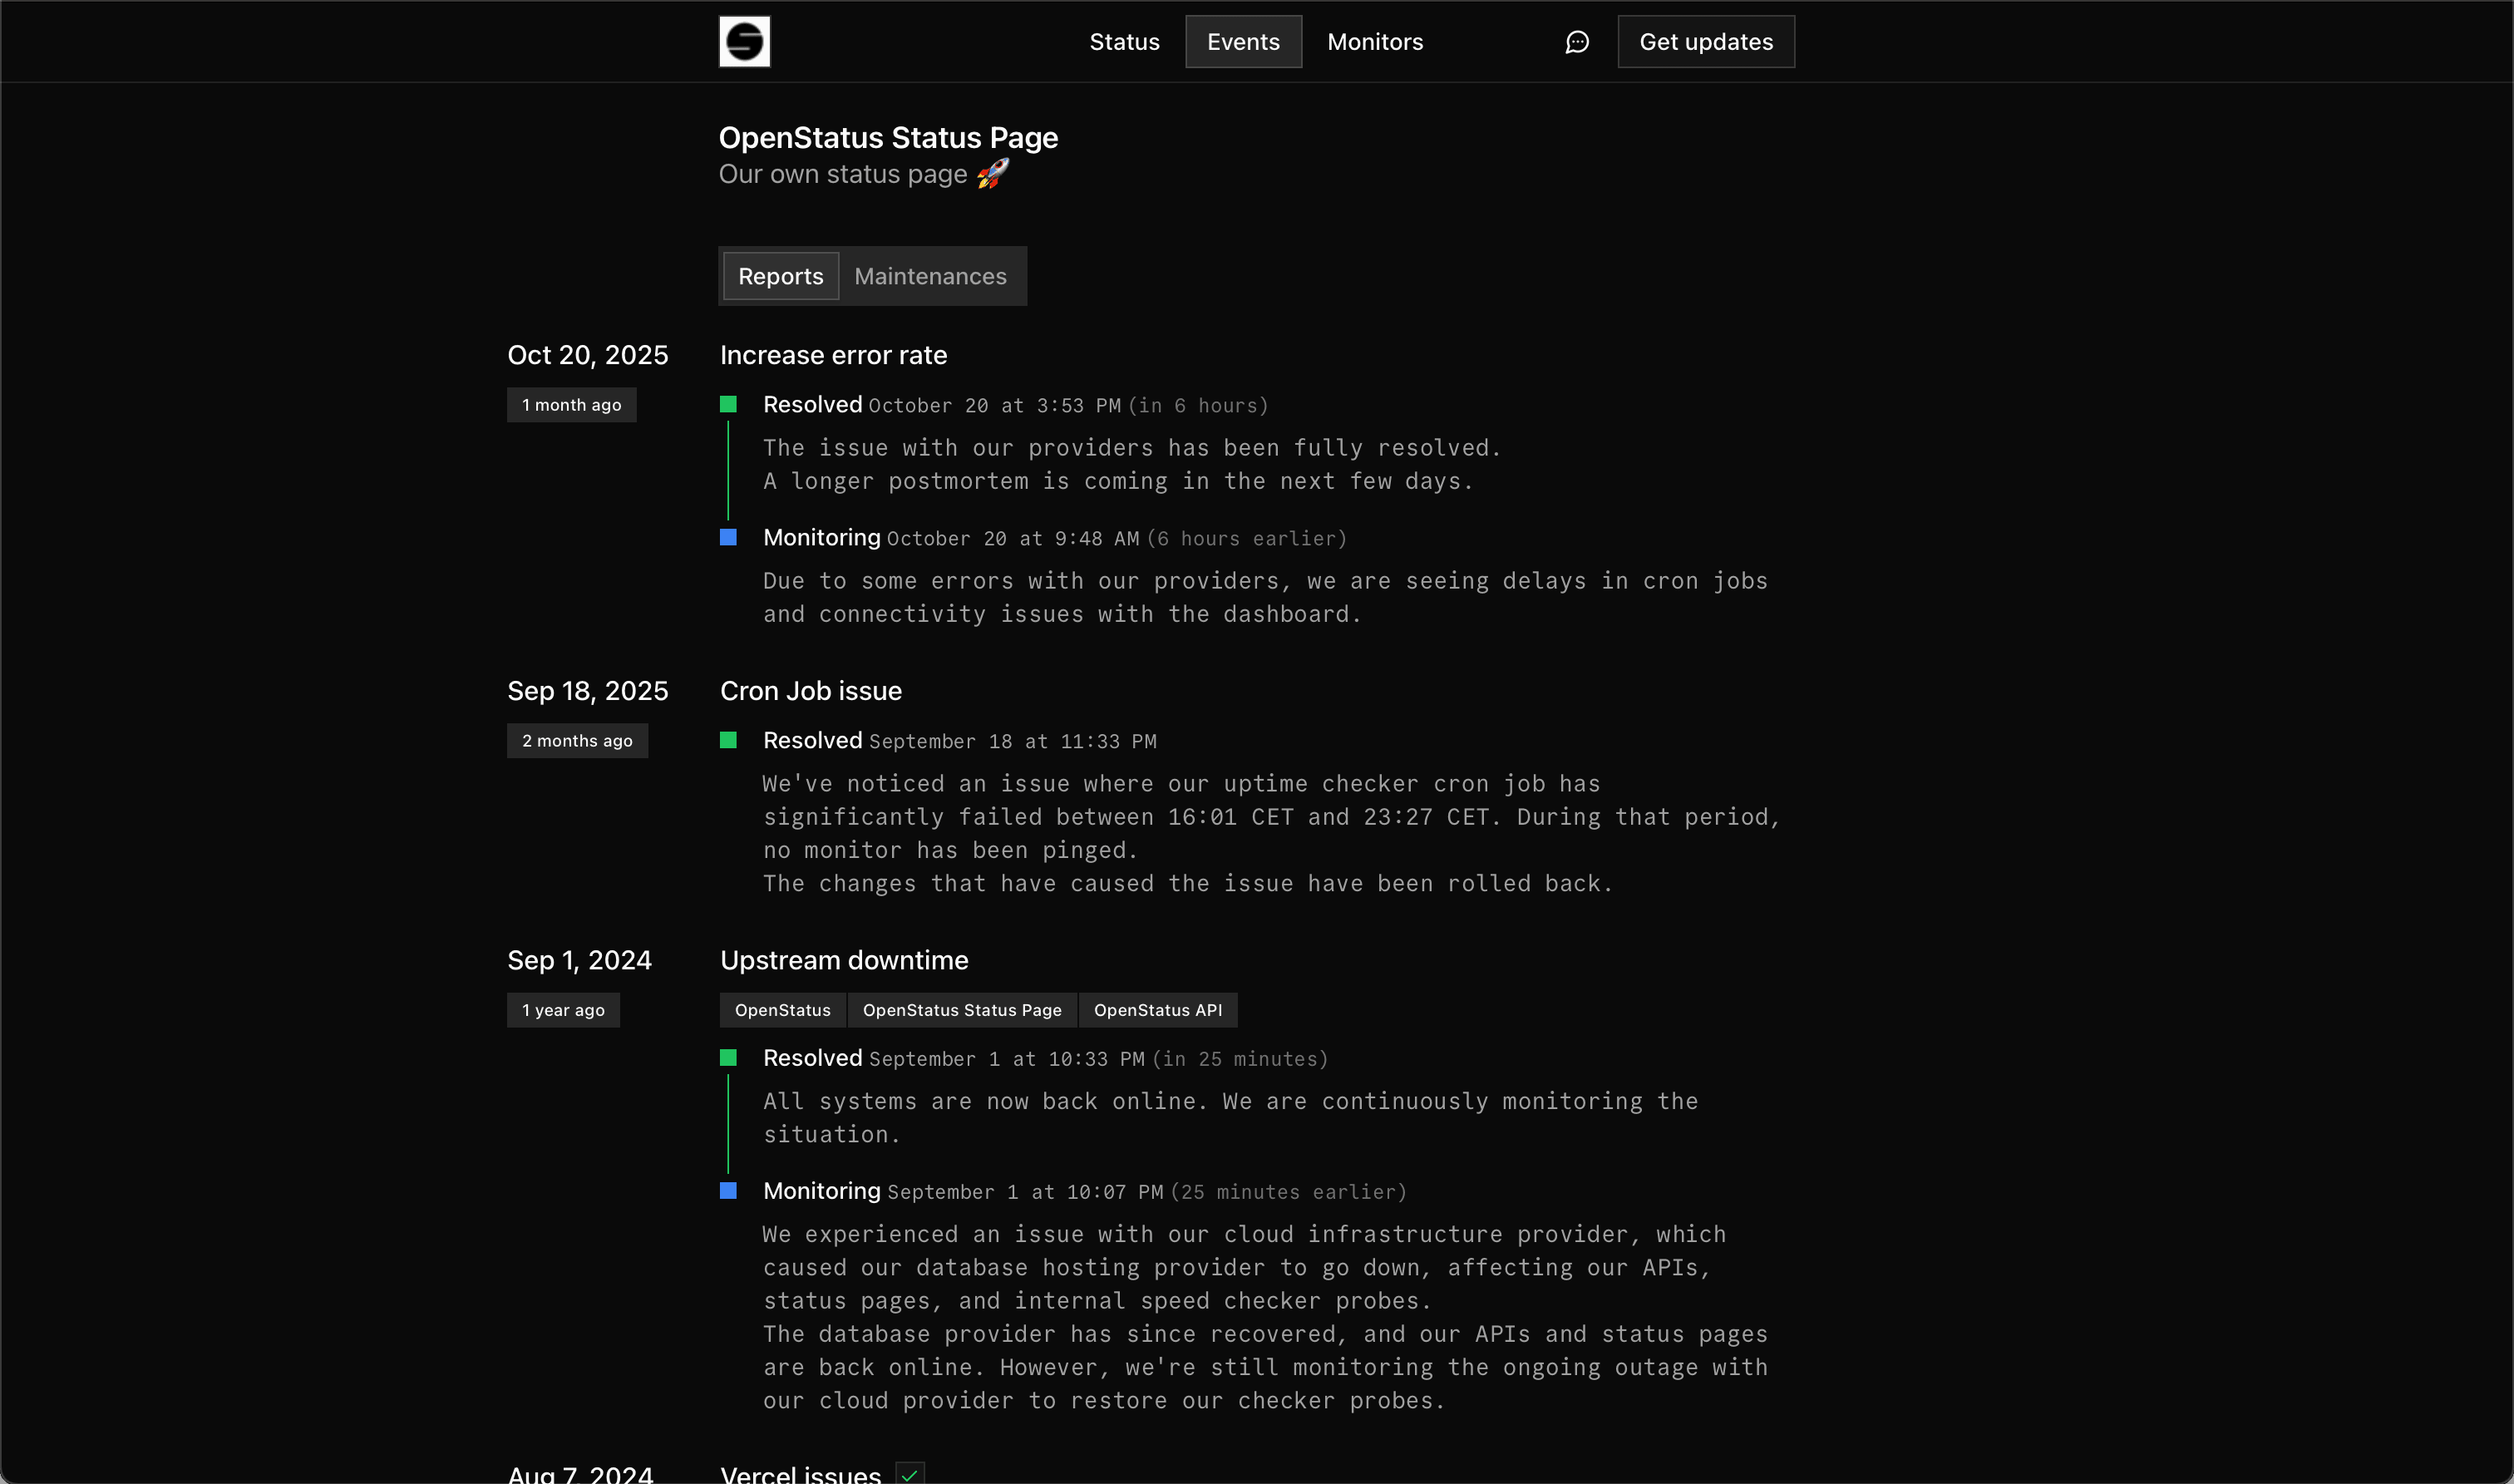Navigate to the Status page

1124,41
